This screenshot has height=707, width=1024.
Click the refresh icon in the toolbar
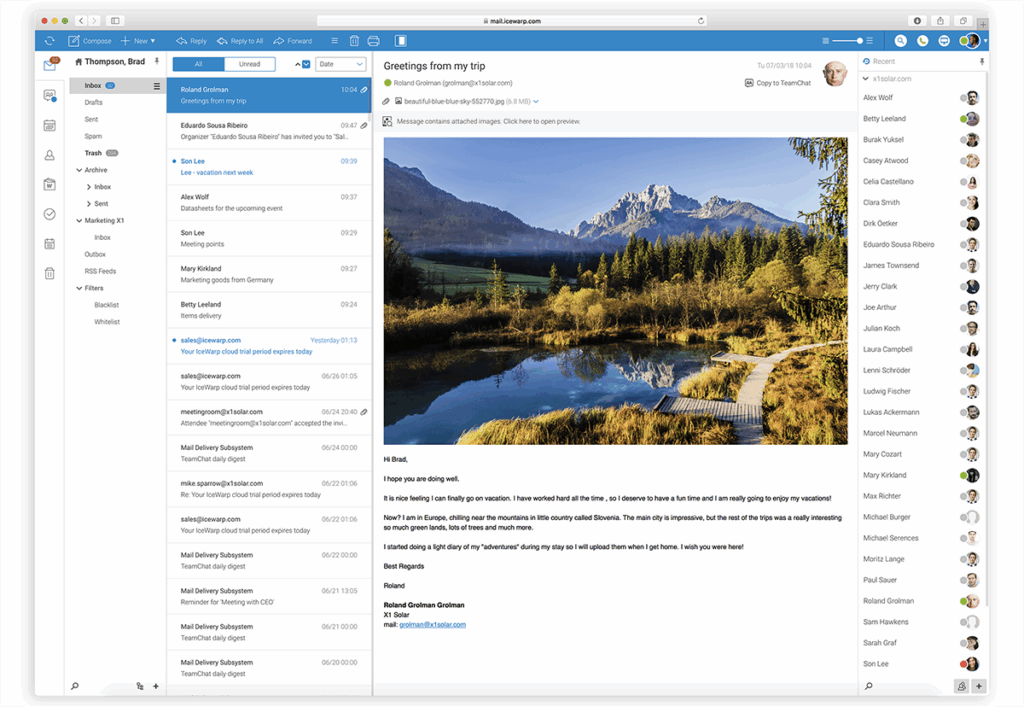pyautogui.click(x=49, y=41)
